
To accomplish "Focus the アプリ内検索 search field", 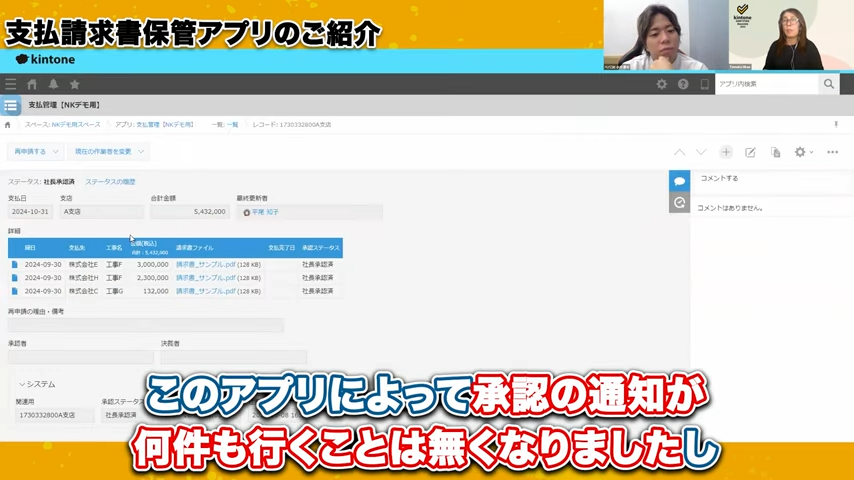I will tap(767, 84).
